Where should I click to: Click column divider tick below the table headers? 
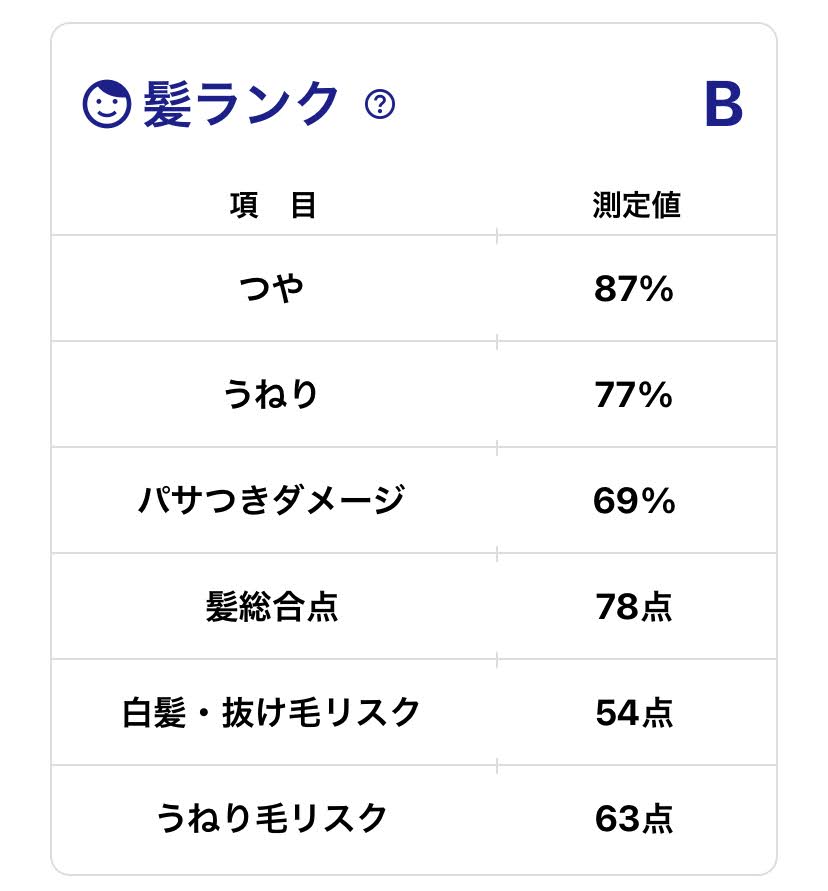[x=497, y=236]
